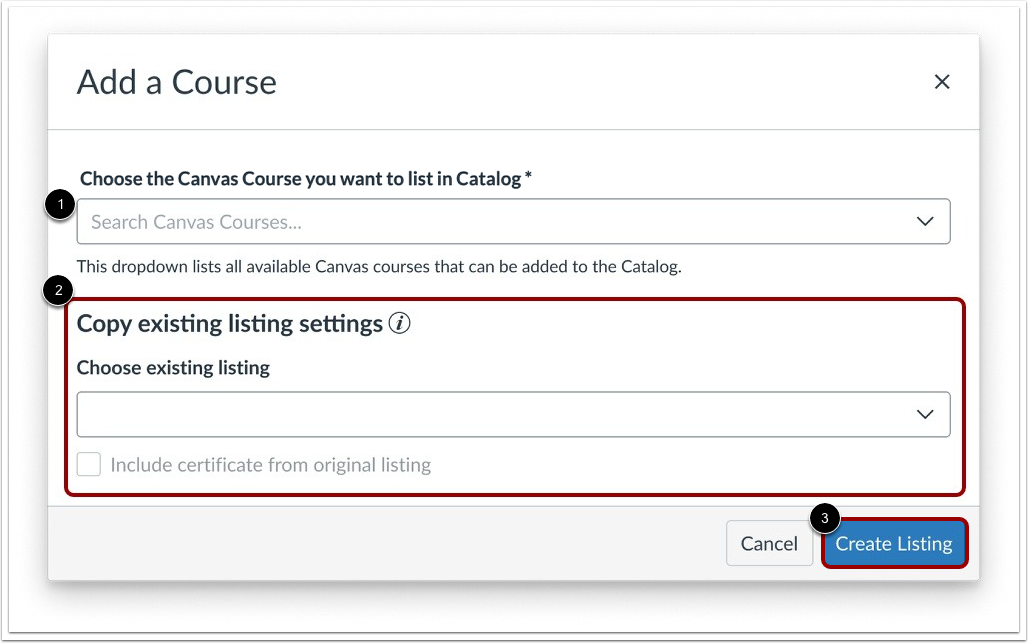Click the chevron on the Choose existing listing dropdown
Image resolution: width=1028 pixels, height=643 pixels.
[x=924, y=414]
